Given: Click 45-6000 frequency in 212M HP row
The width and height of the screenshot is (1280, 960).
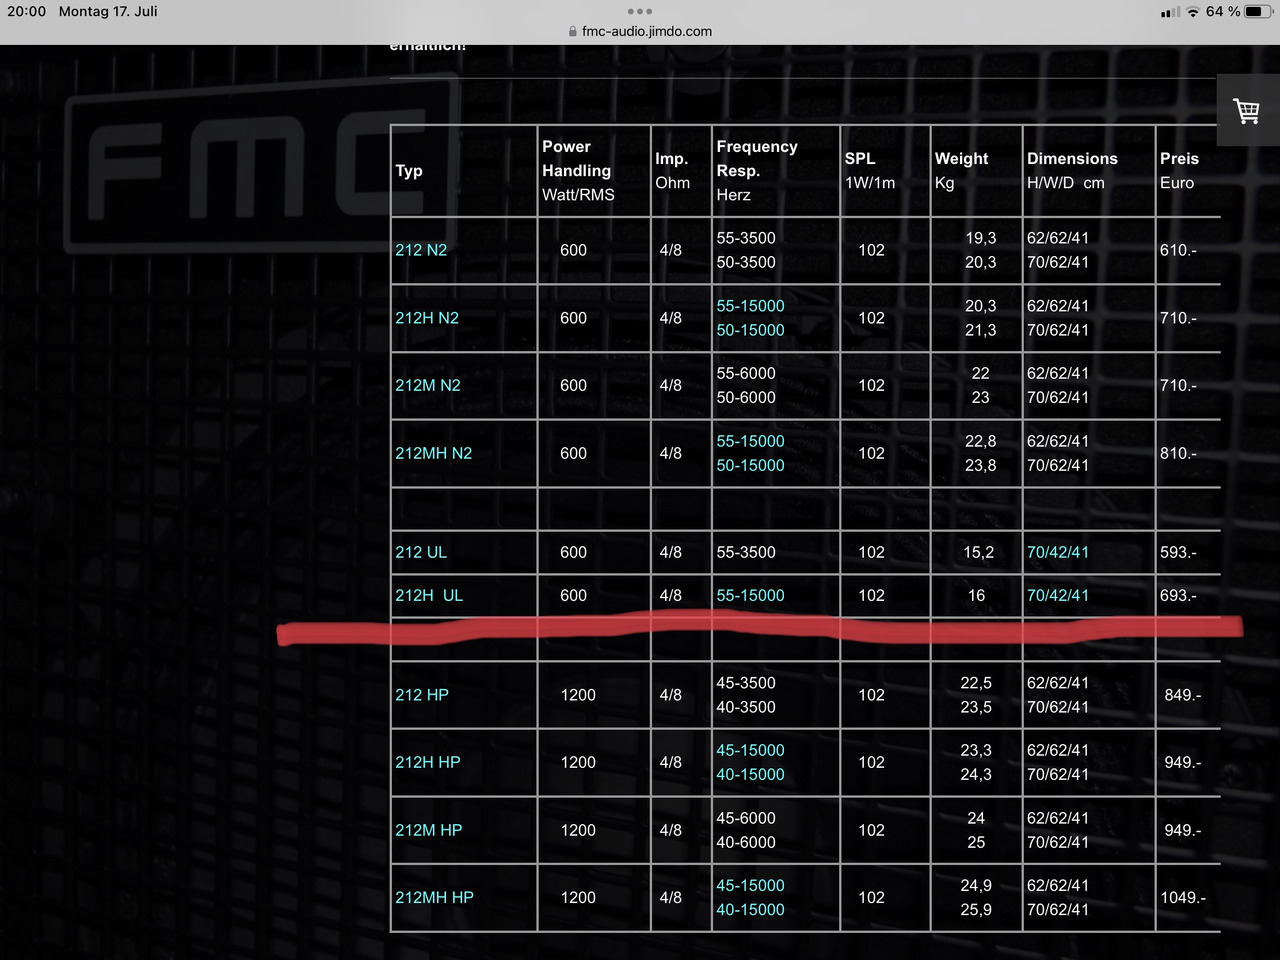Looking at the screenshot, I should click(746, 818).
